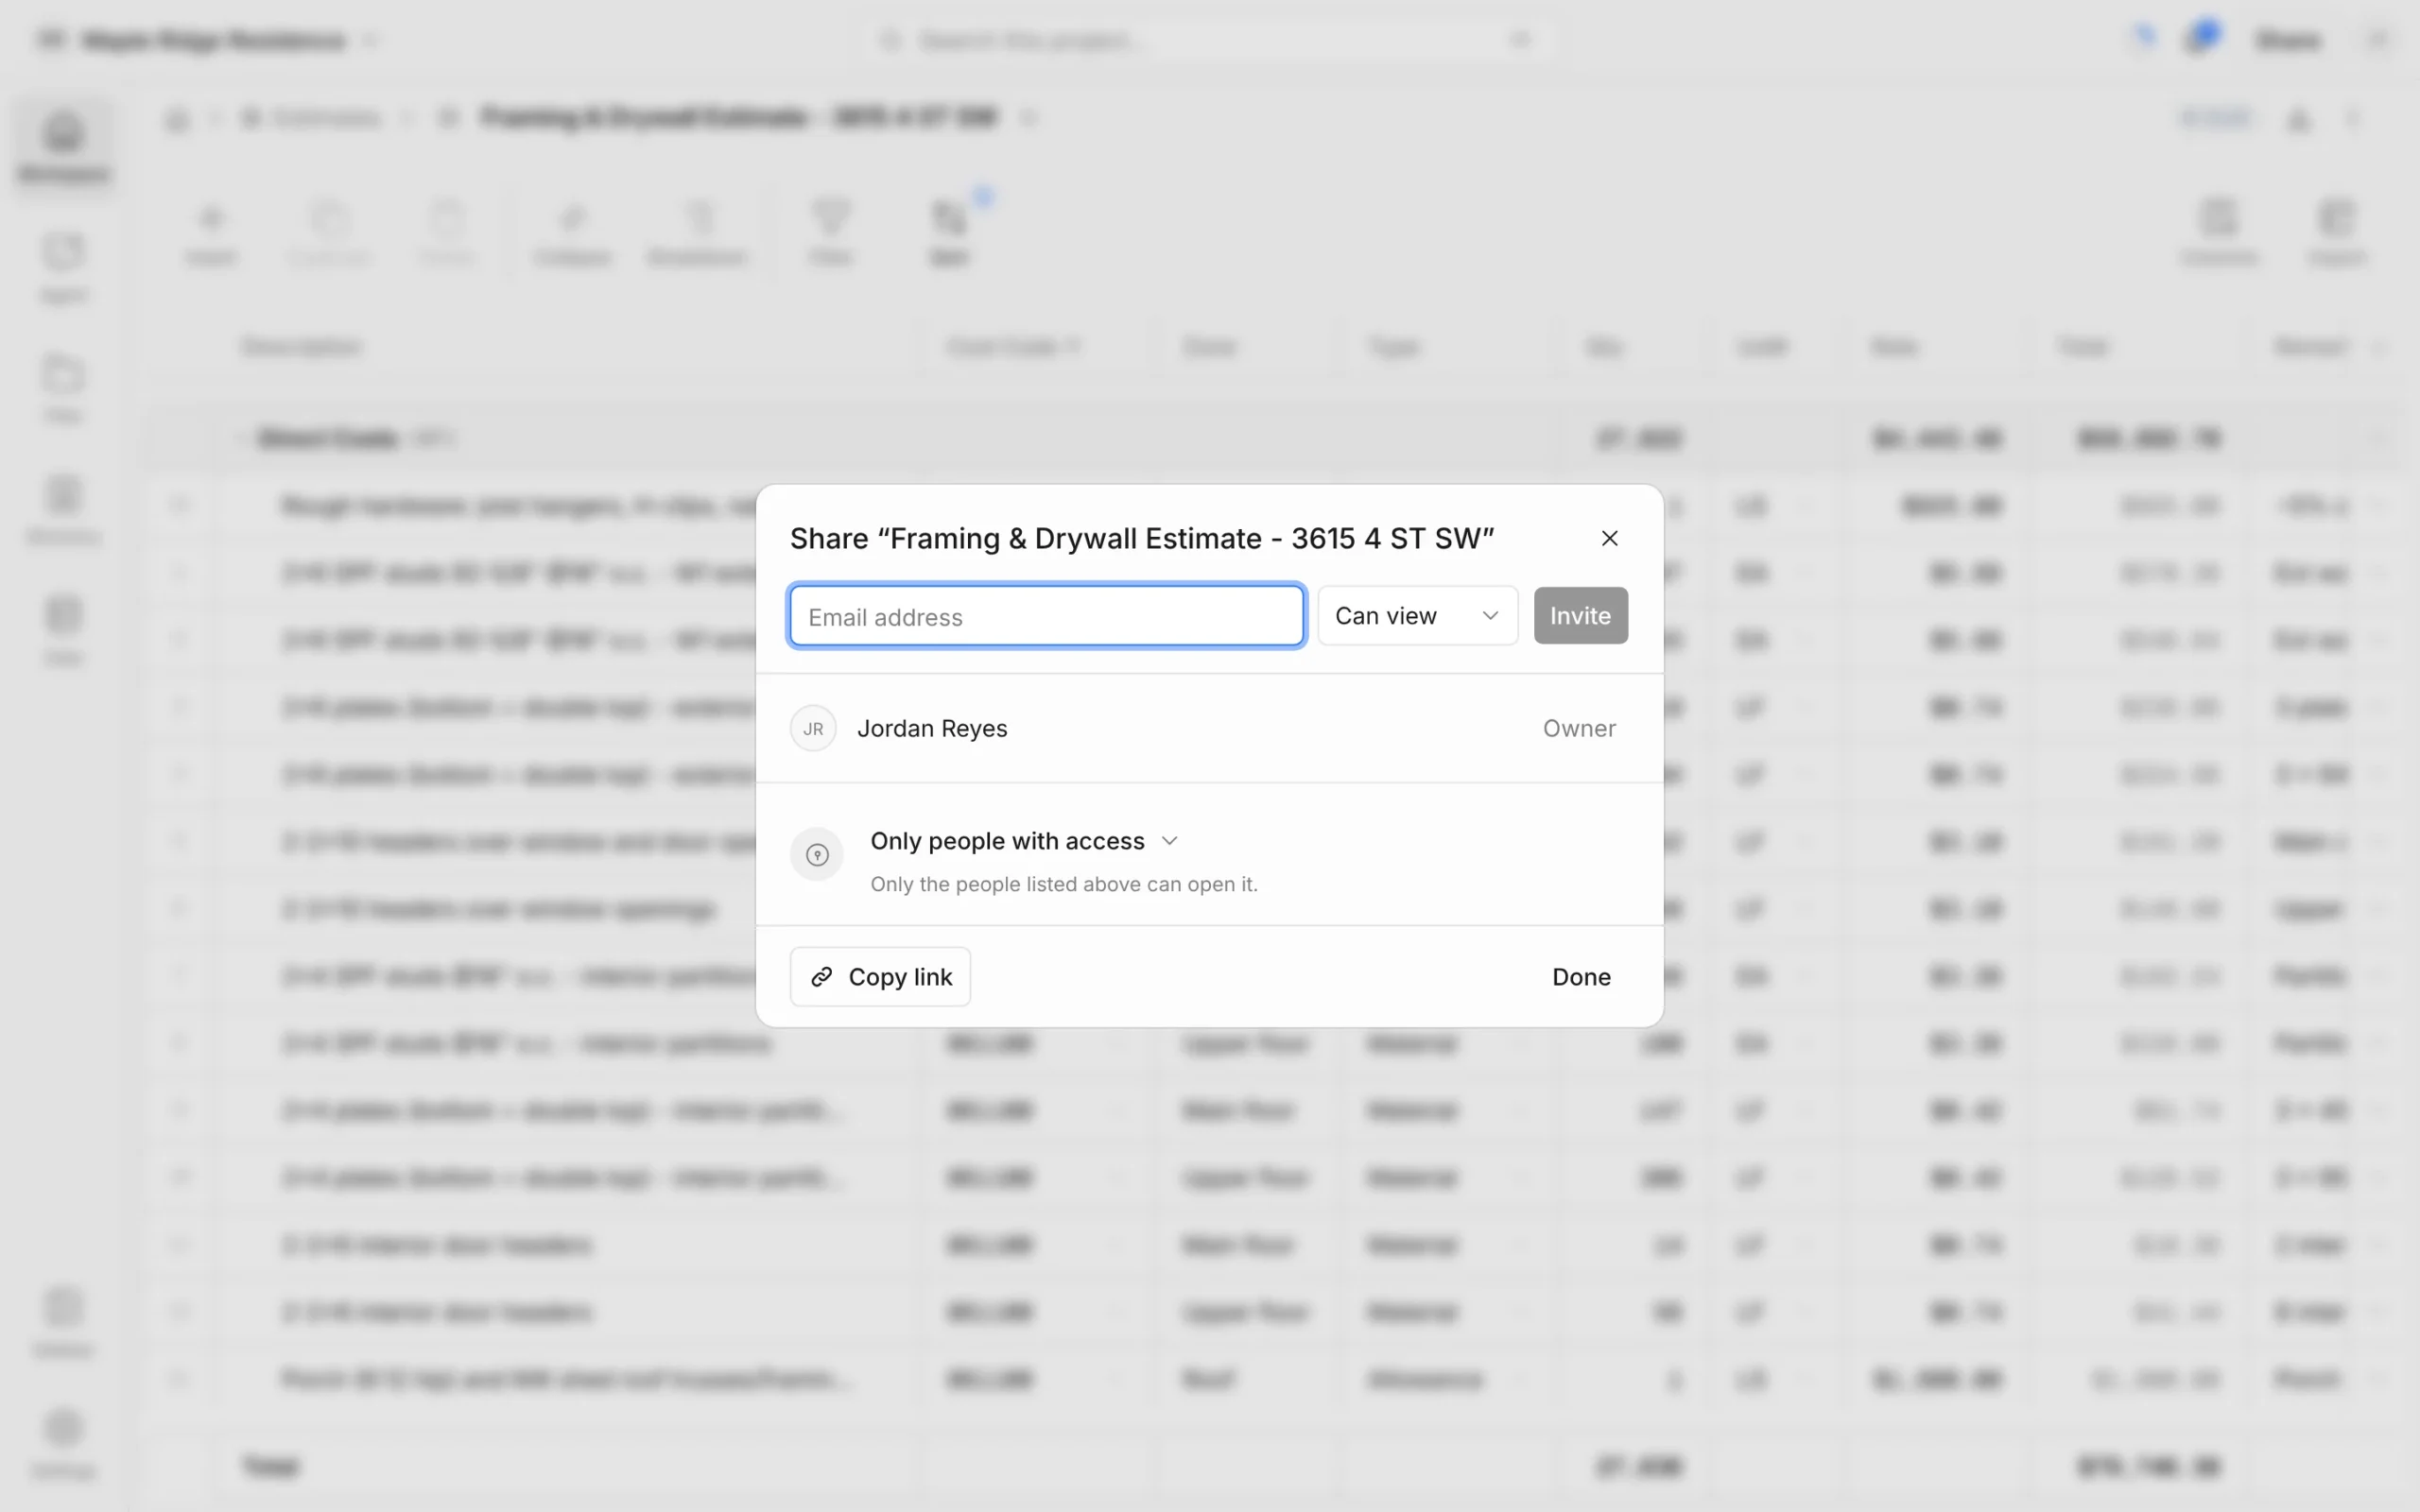This screenshot has width=2420, height=1512.
Task: Click the lock icon beside access settings
Action: (817, 855)
